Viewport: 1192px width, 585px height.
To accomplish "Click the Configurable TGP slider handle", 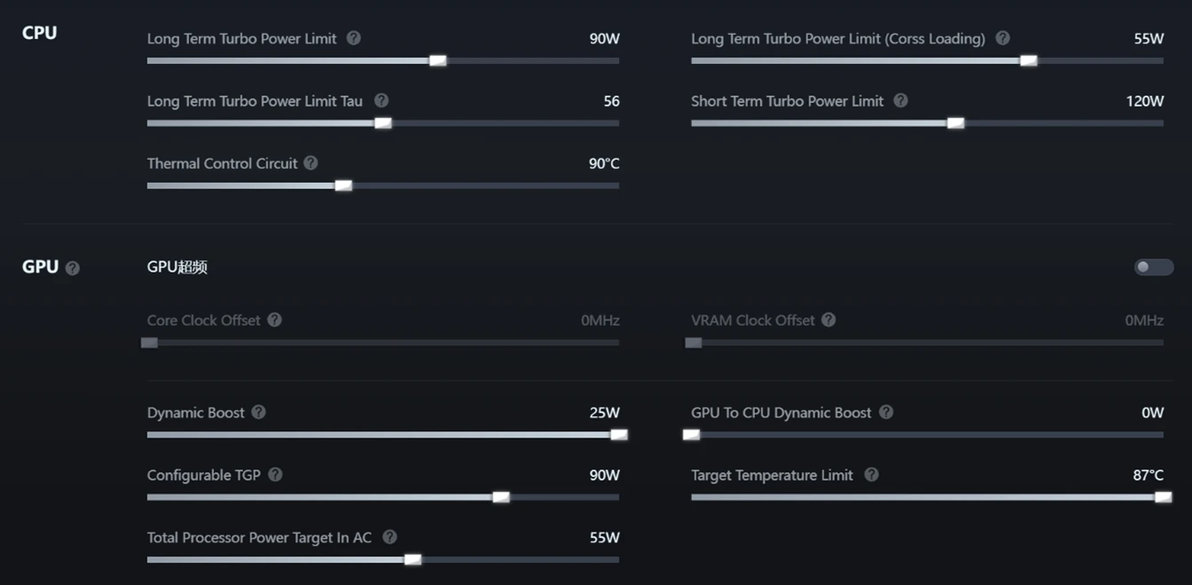I will point(501,497).
